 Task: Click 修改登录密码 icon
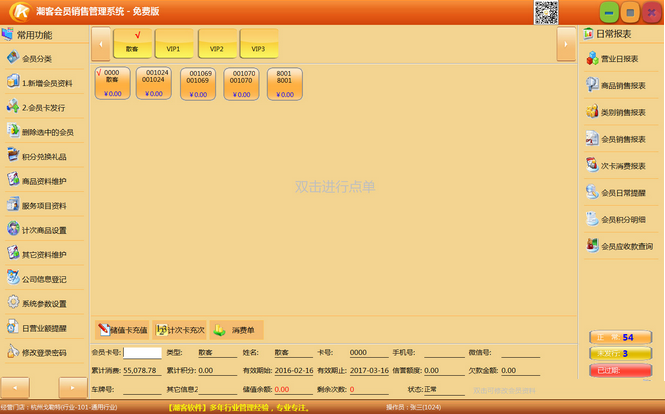13,351
